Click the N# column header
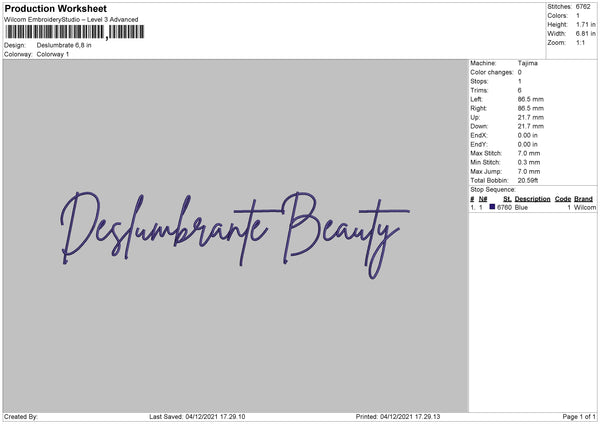600x424 pixels. pos(483,199)
